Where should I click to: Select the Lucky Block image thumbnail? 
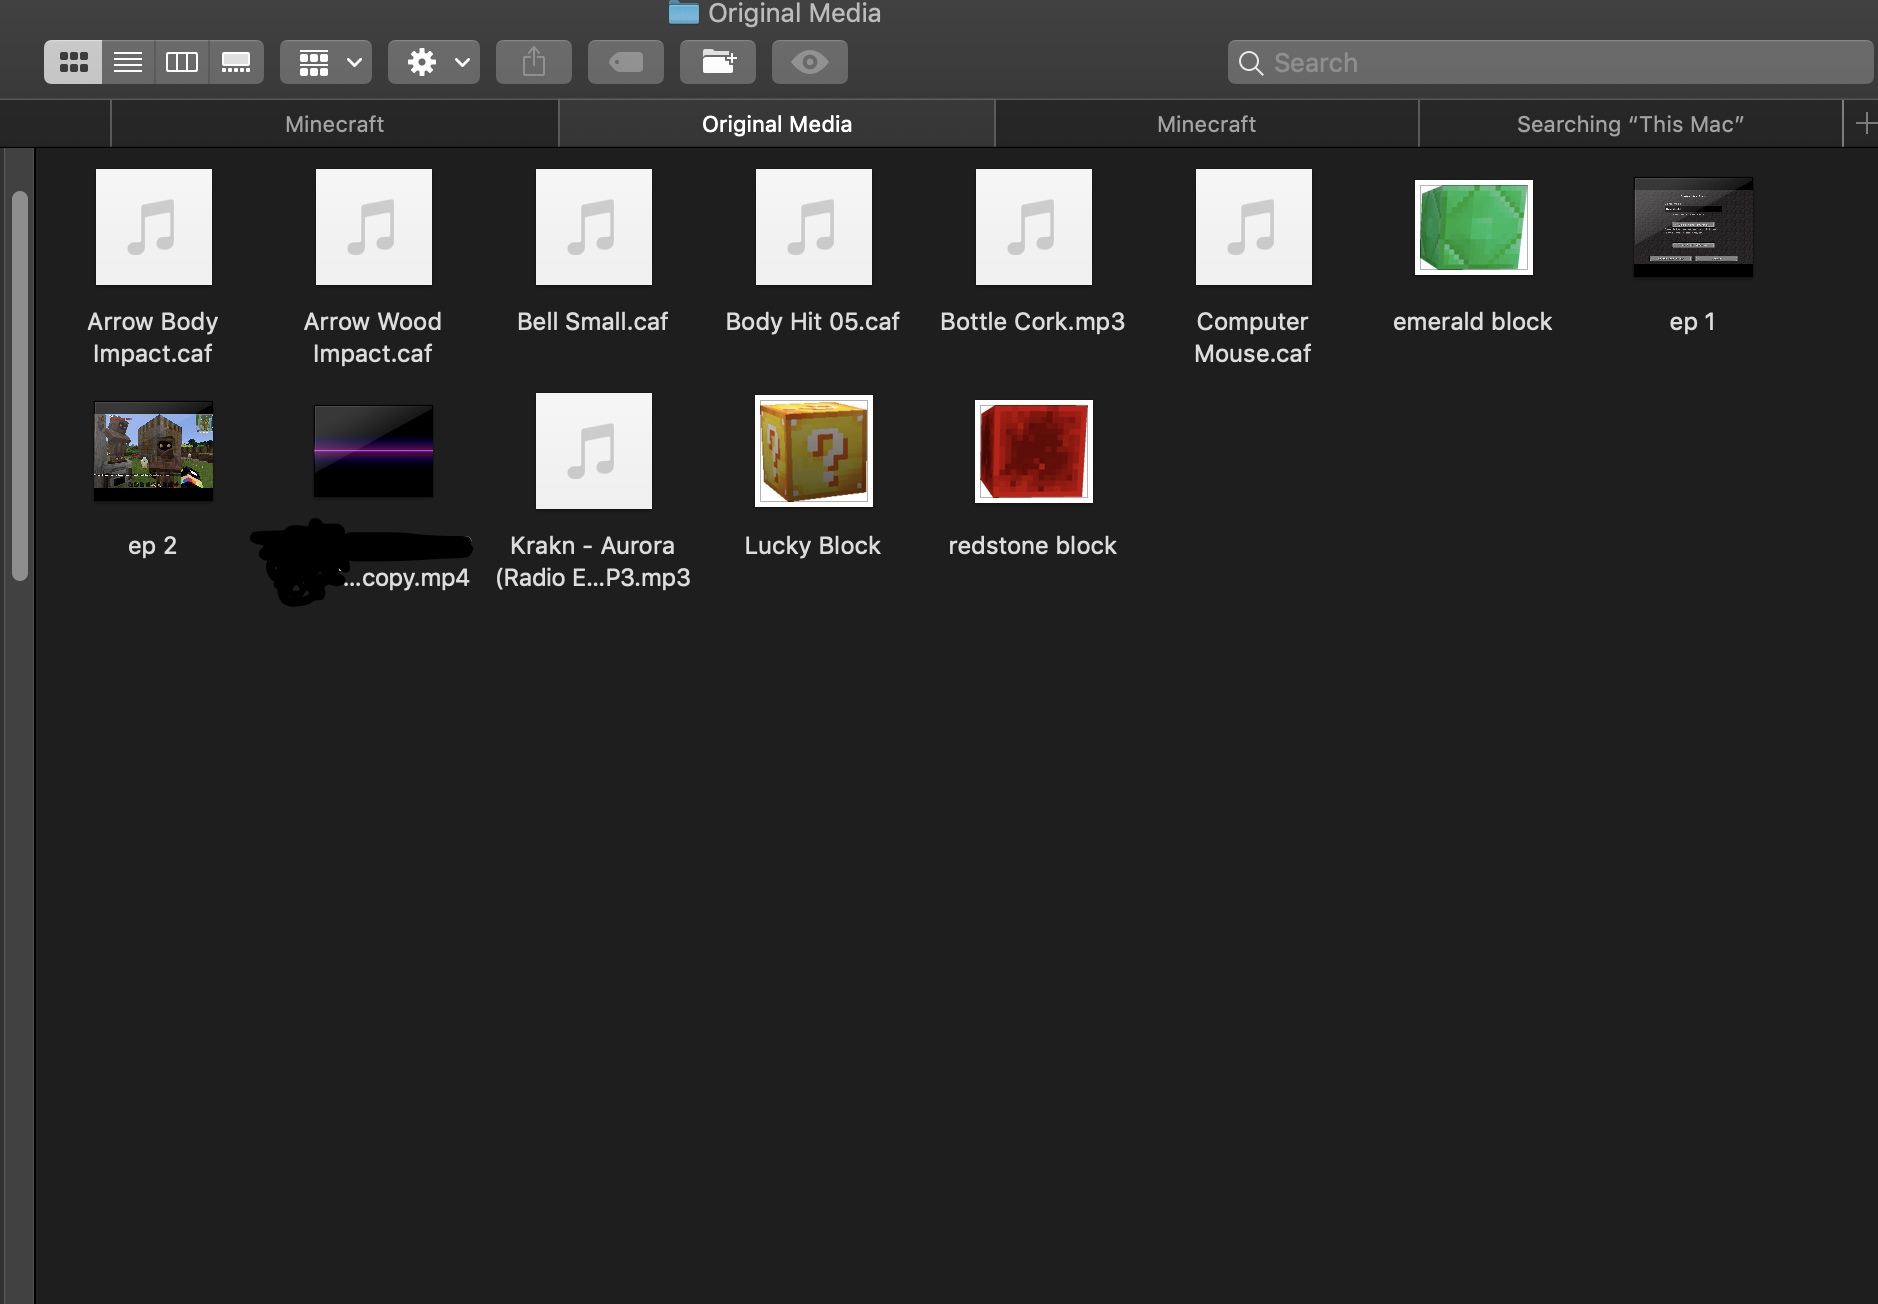814,451
